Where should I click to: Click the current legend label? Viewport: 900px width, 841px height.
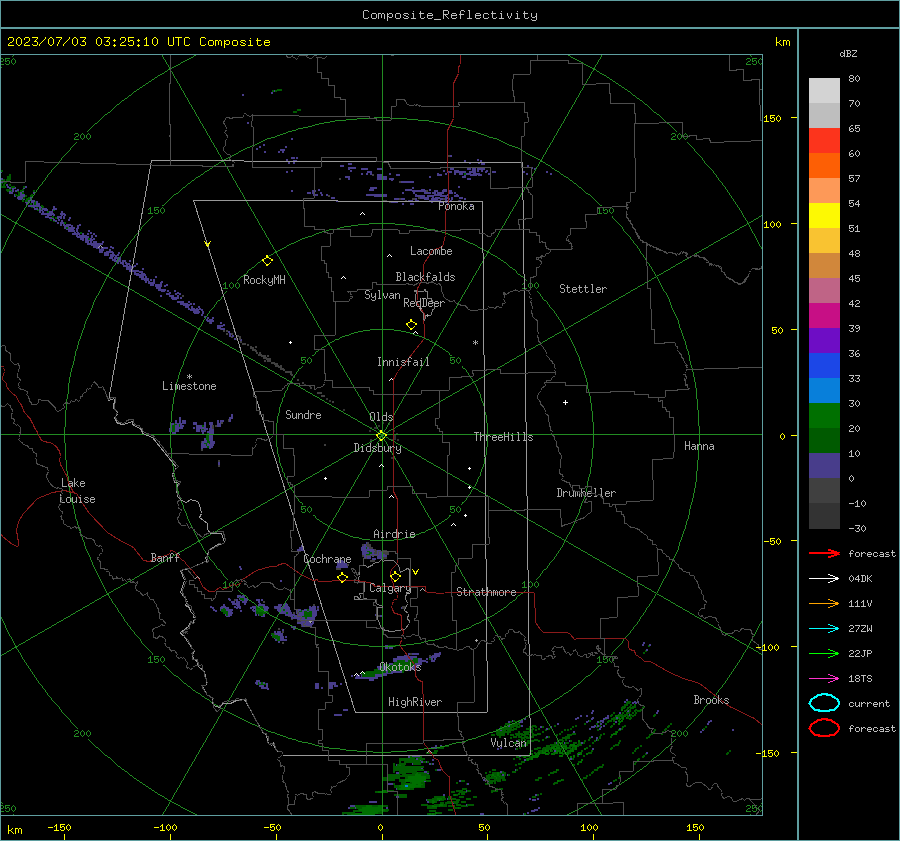click(869, 703)
